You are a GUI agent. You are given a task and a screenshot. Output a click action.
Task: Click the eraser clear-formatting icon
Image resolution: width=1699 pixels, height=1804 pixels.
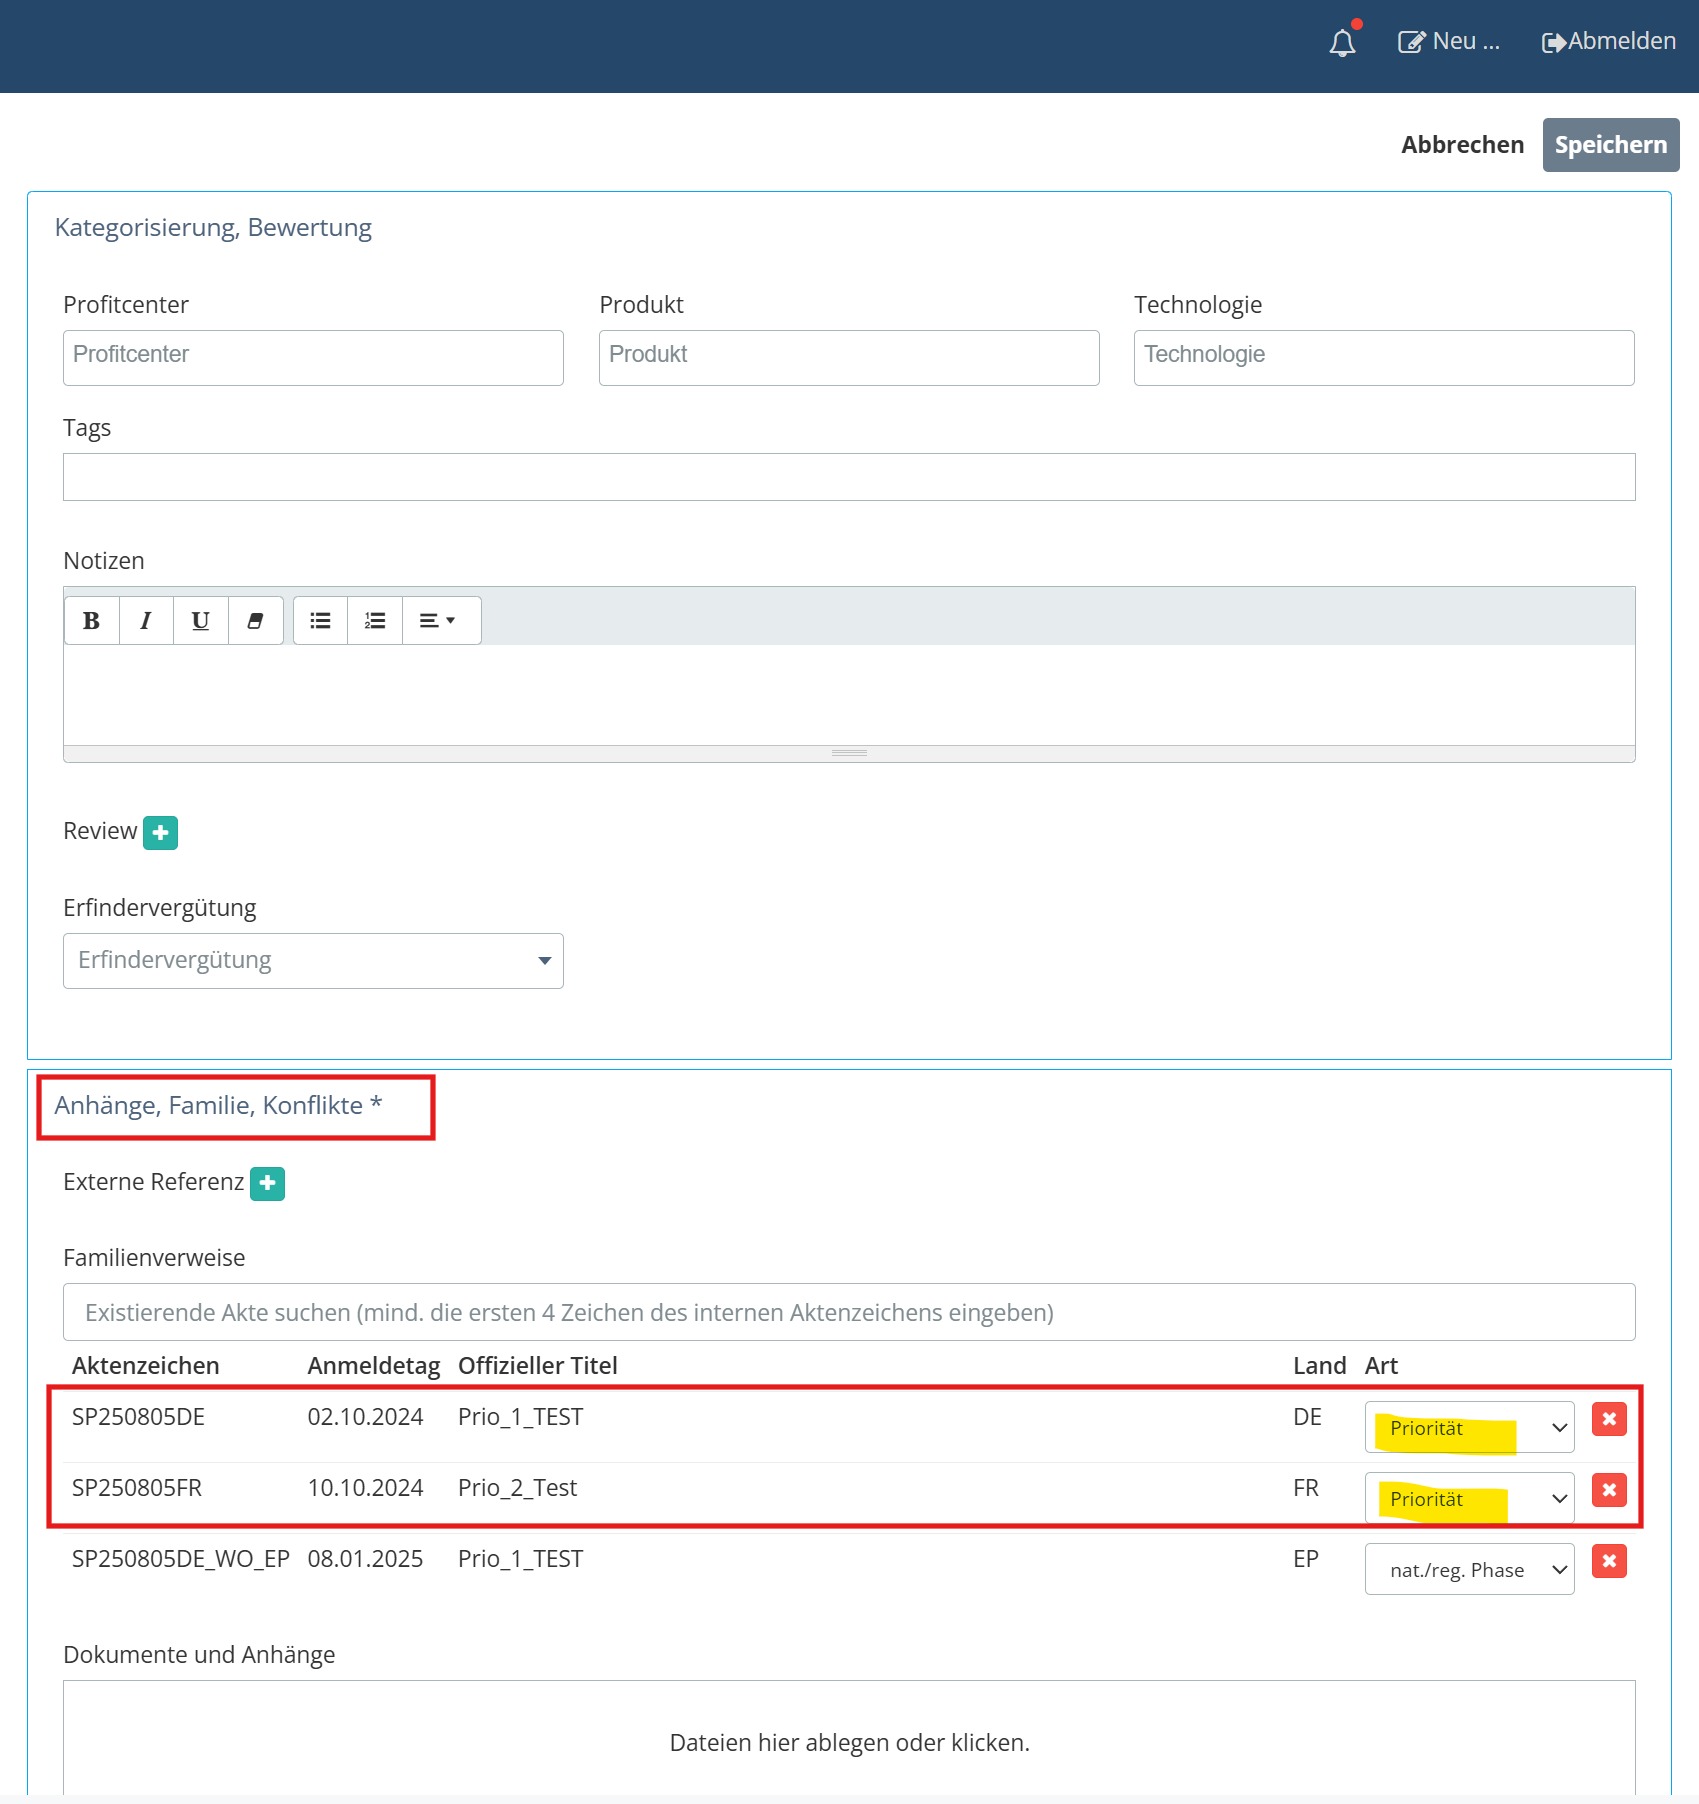[256, 621]
